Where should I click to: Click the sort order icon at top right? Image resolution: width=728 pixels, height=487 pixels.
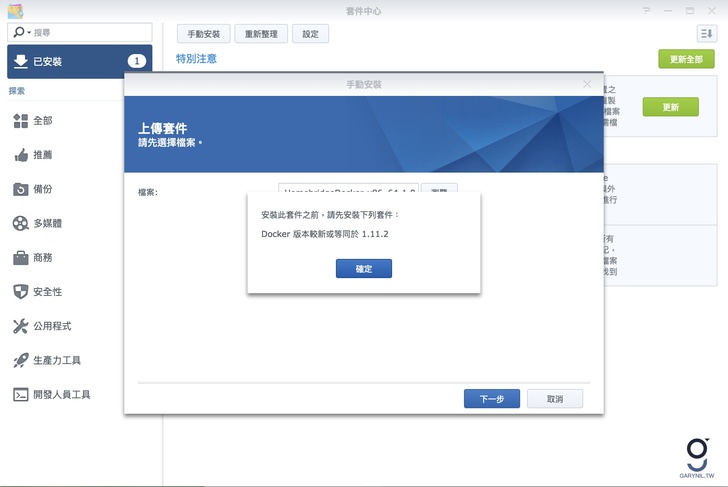(706, 33)
